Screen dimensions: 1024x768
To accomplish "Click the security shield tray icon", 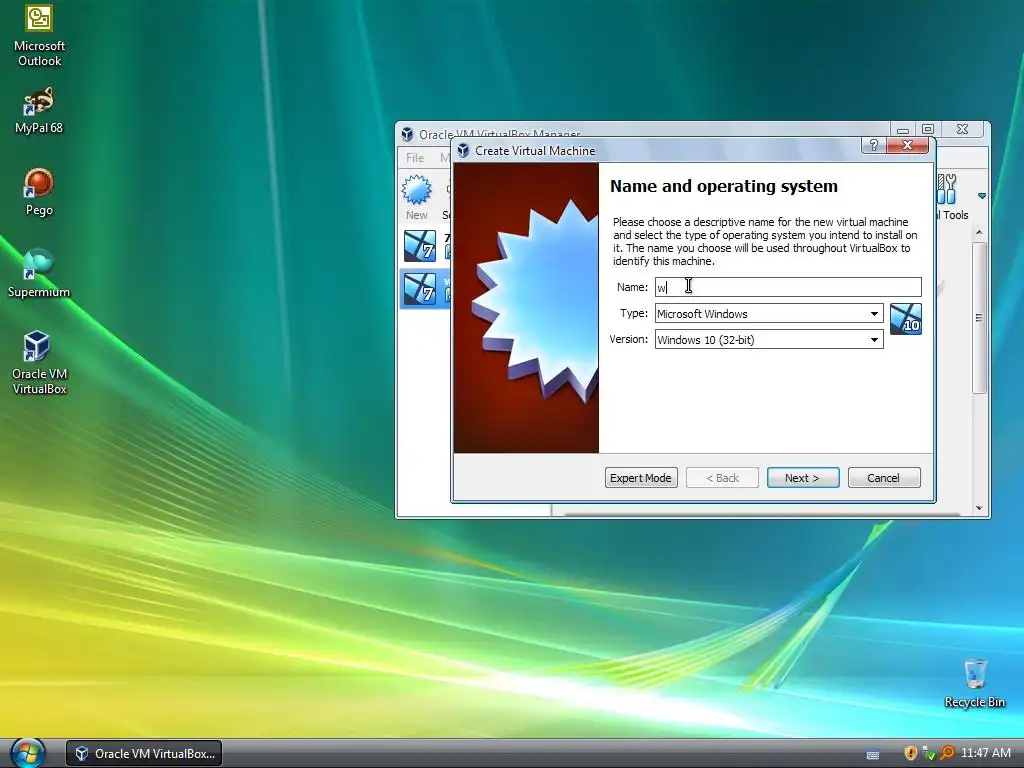I will (910, 753).
